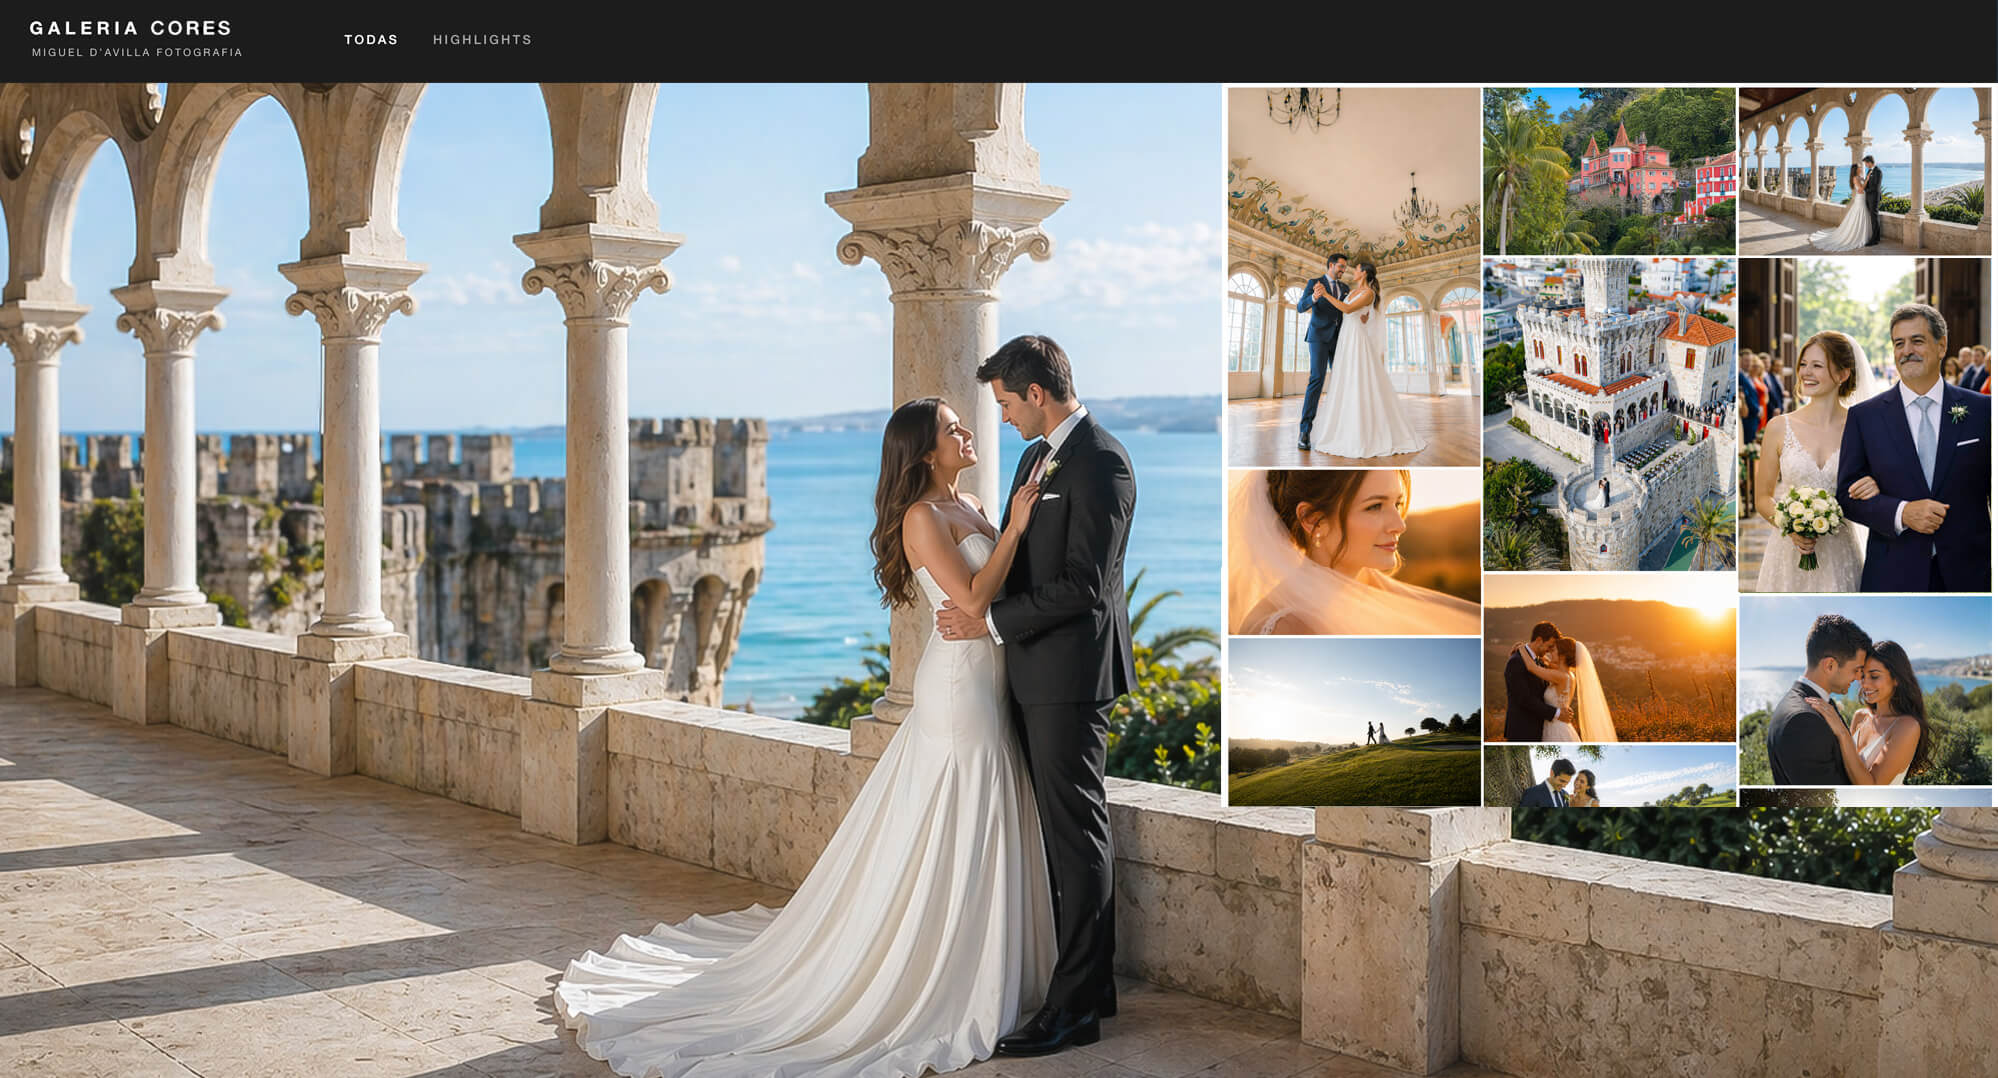The height and width of the screenshot is (1078, 1998).
Task: Open the pink palace aerial thumbnail
Action: click(1609, 171)
